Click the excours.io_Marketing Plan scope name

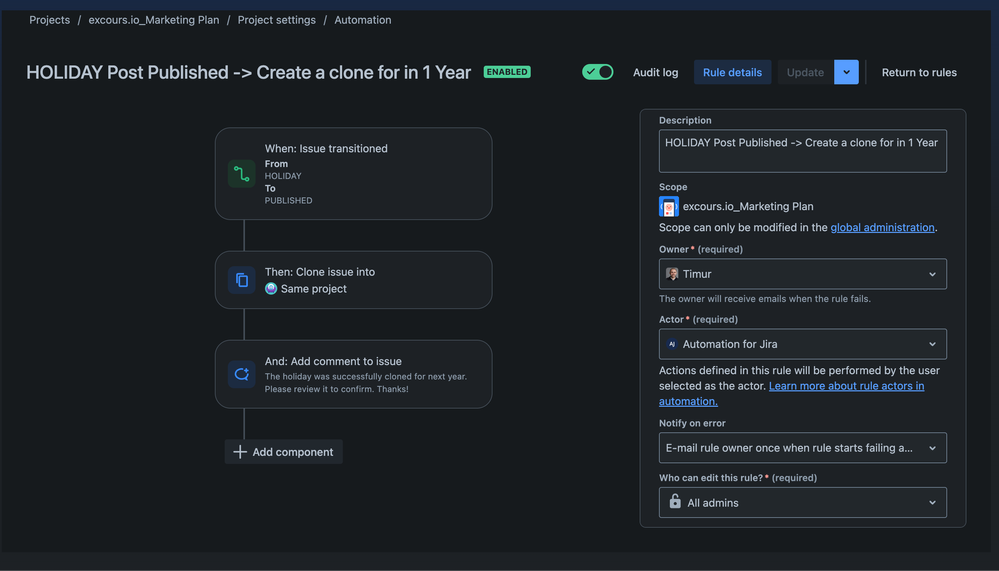pos(748,206)
